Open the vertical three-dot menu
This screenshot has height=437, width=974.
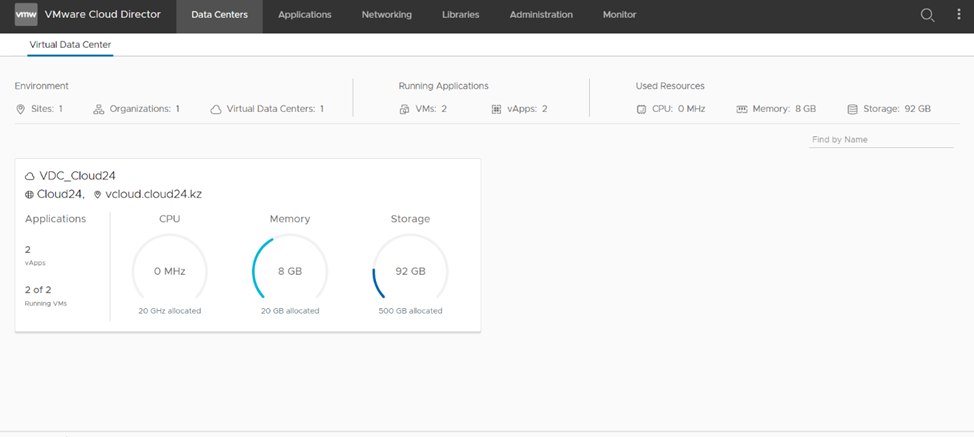pos(958,15)
